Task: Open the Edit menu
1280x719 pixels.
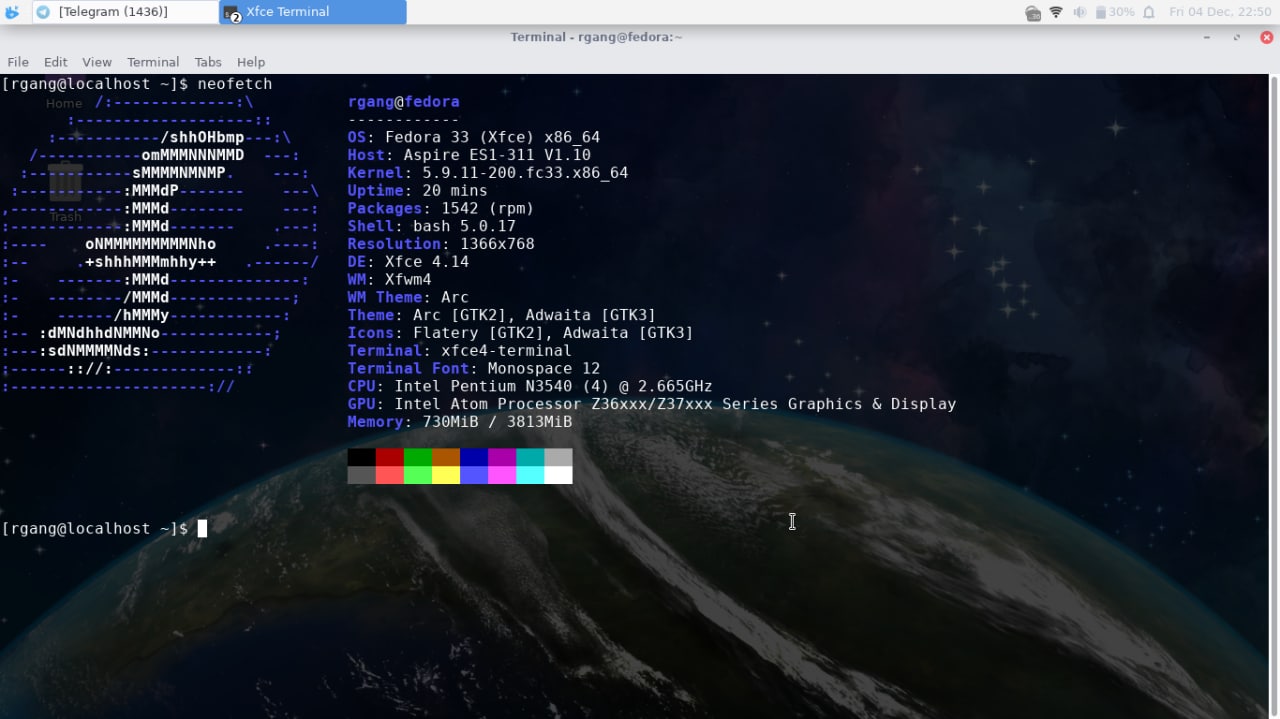Action: click(56, 62)
